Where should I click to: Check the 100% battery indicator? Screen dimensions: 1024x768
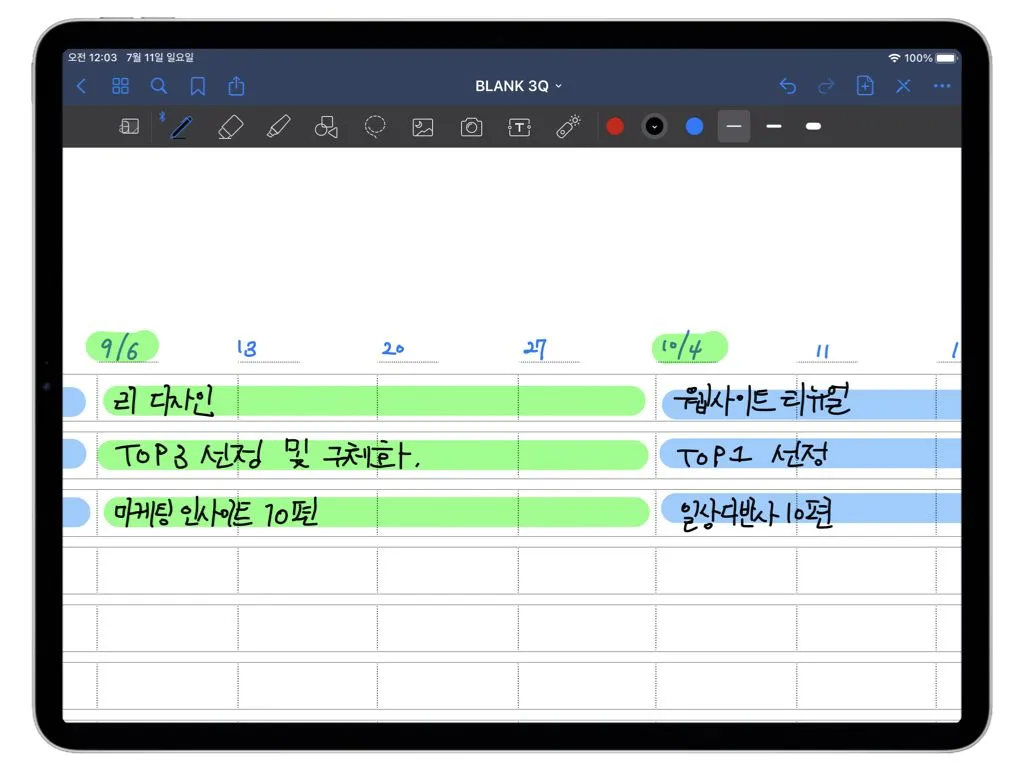point(931,58)
